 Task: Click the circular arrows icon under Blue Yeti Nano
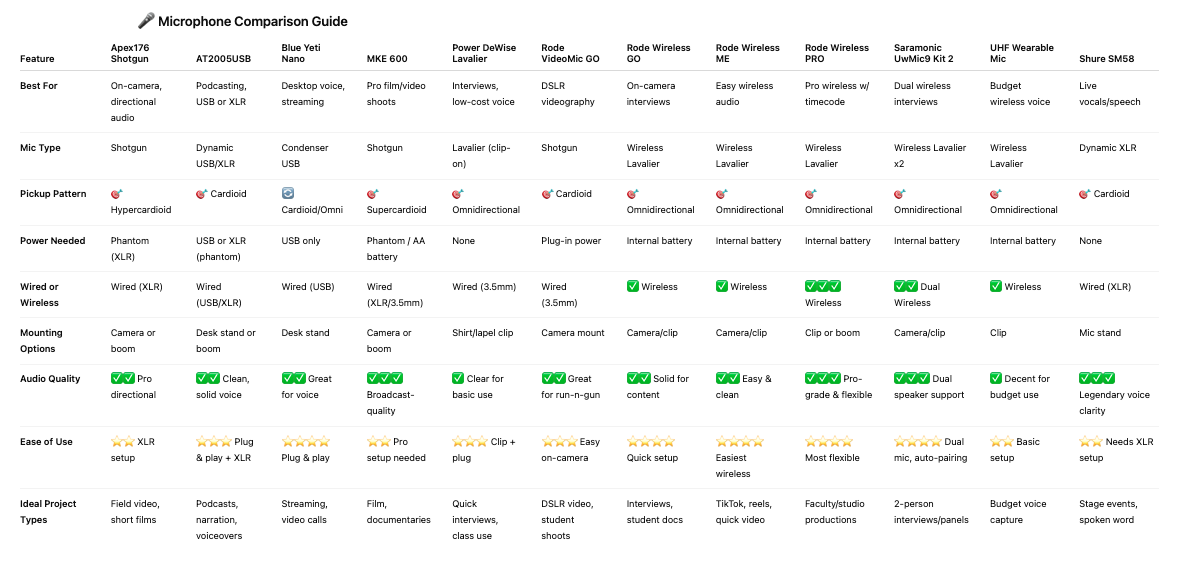(288, 194)
